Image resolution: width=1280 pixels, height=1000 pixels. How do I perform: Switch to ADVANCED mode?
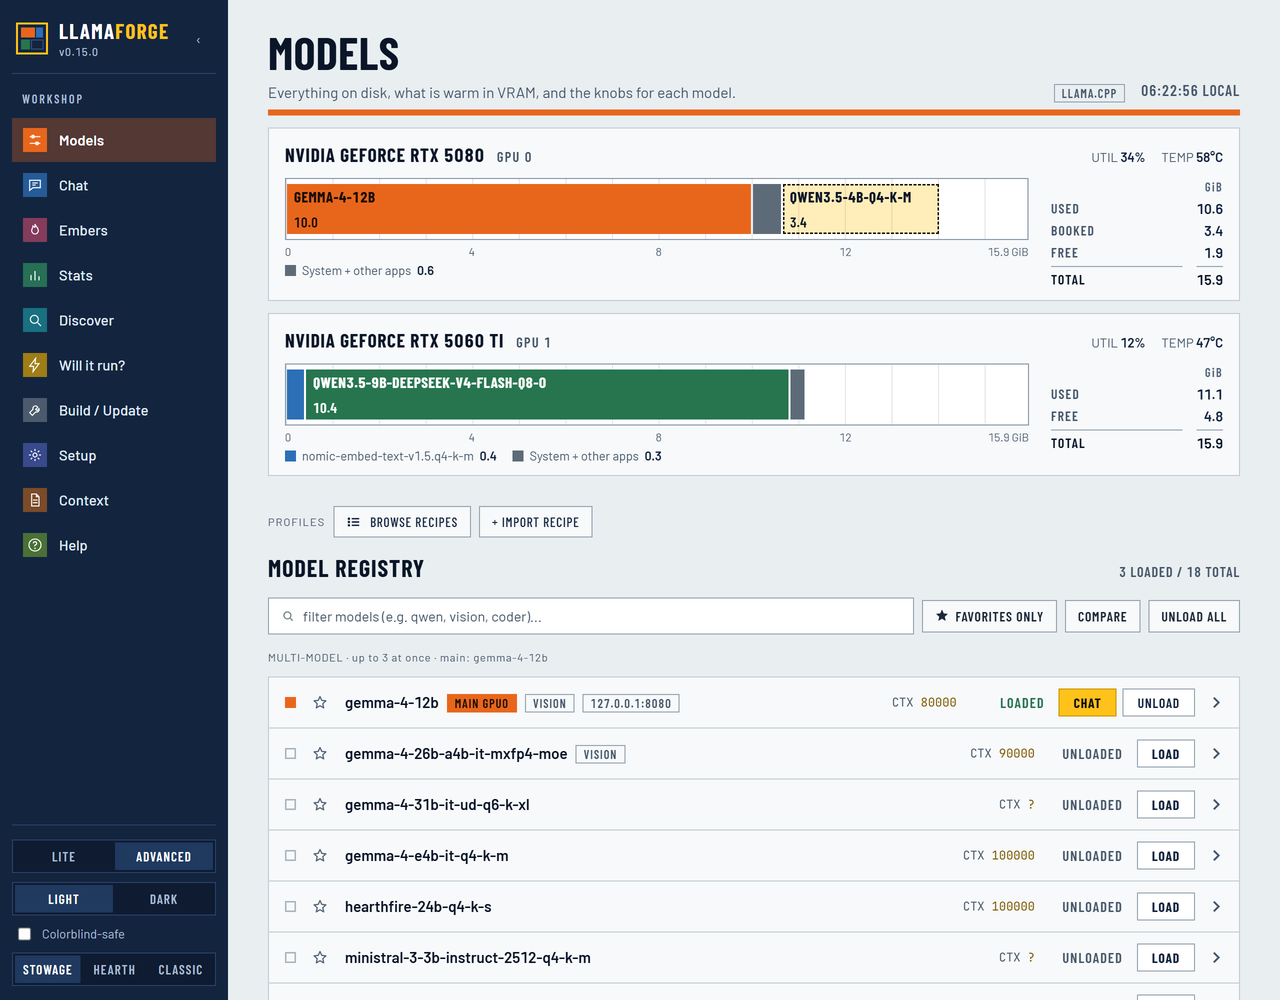click(x=164, y=857)
